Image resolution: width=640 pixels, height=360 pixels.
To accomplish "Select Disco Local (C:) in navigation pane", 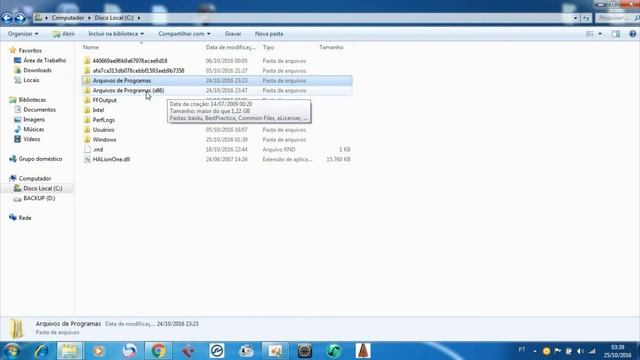I will pos(42,188).
